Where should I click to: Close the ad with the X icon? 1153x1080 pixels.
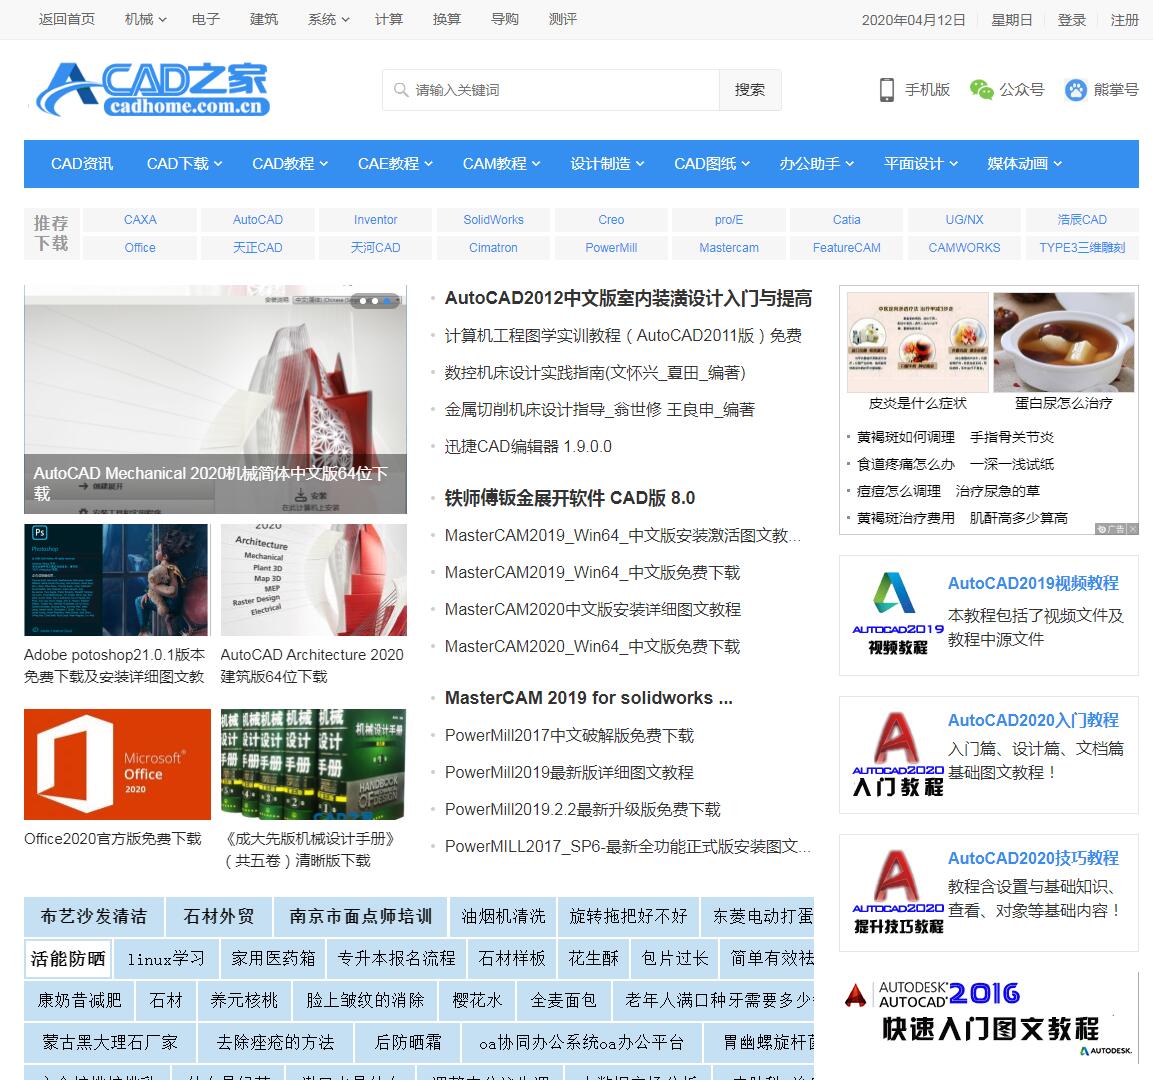pyautogui.click(x=1132, y=529)
